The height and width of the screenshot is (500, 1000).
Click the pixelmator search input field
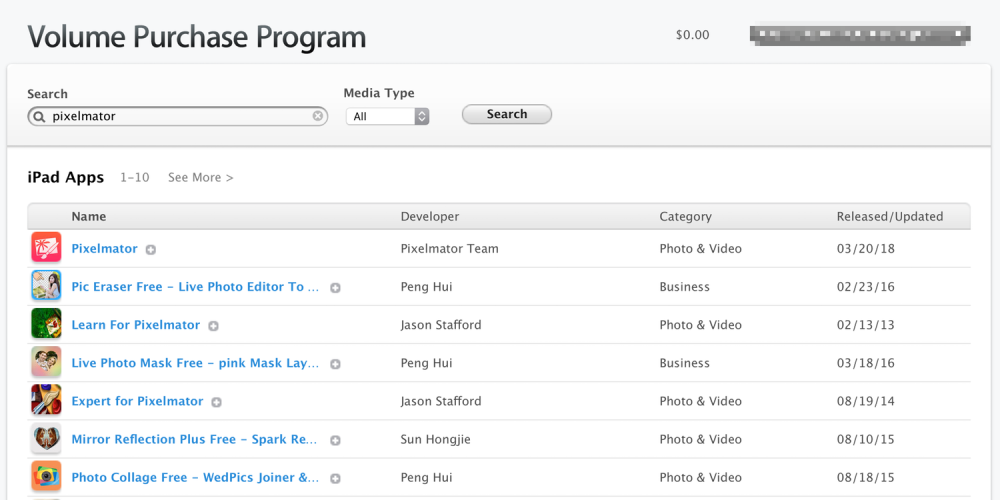click(177, 116)
